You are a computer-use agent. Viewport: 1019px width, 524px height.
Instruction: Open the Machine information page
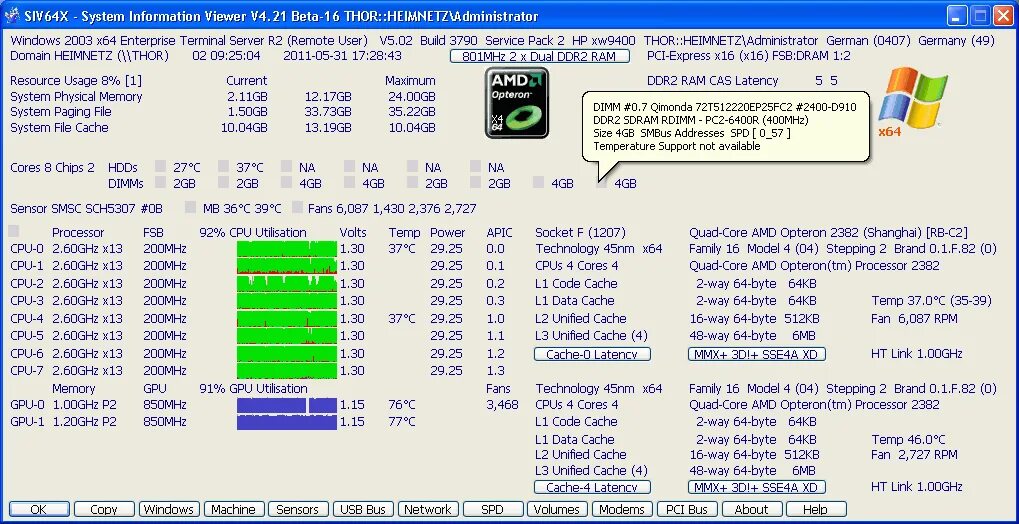coord(234,510)
